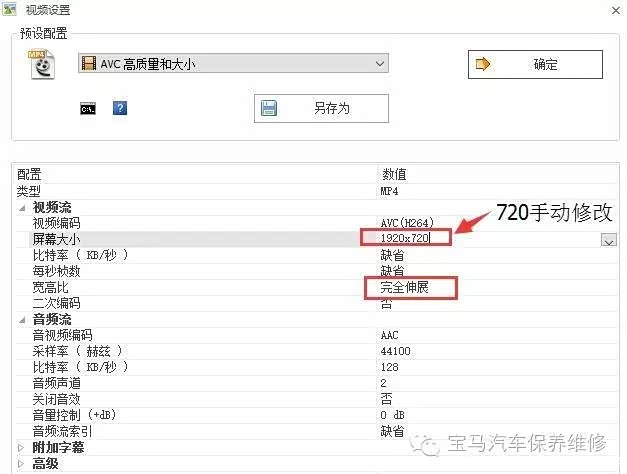Collapse the 视频流 section
Viewport: 627px width, 474px height.
(x=22, y=208)
